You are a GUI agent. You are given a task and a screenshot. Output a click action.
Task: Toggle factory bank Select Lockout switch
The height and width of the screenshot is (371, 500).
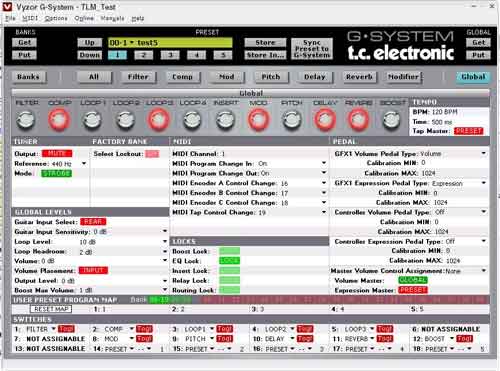152,154
